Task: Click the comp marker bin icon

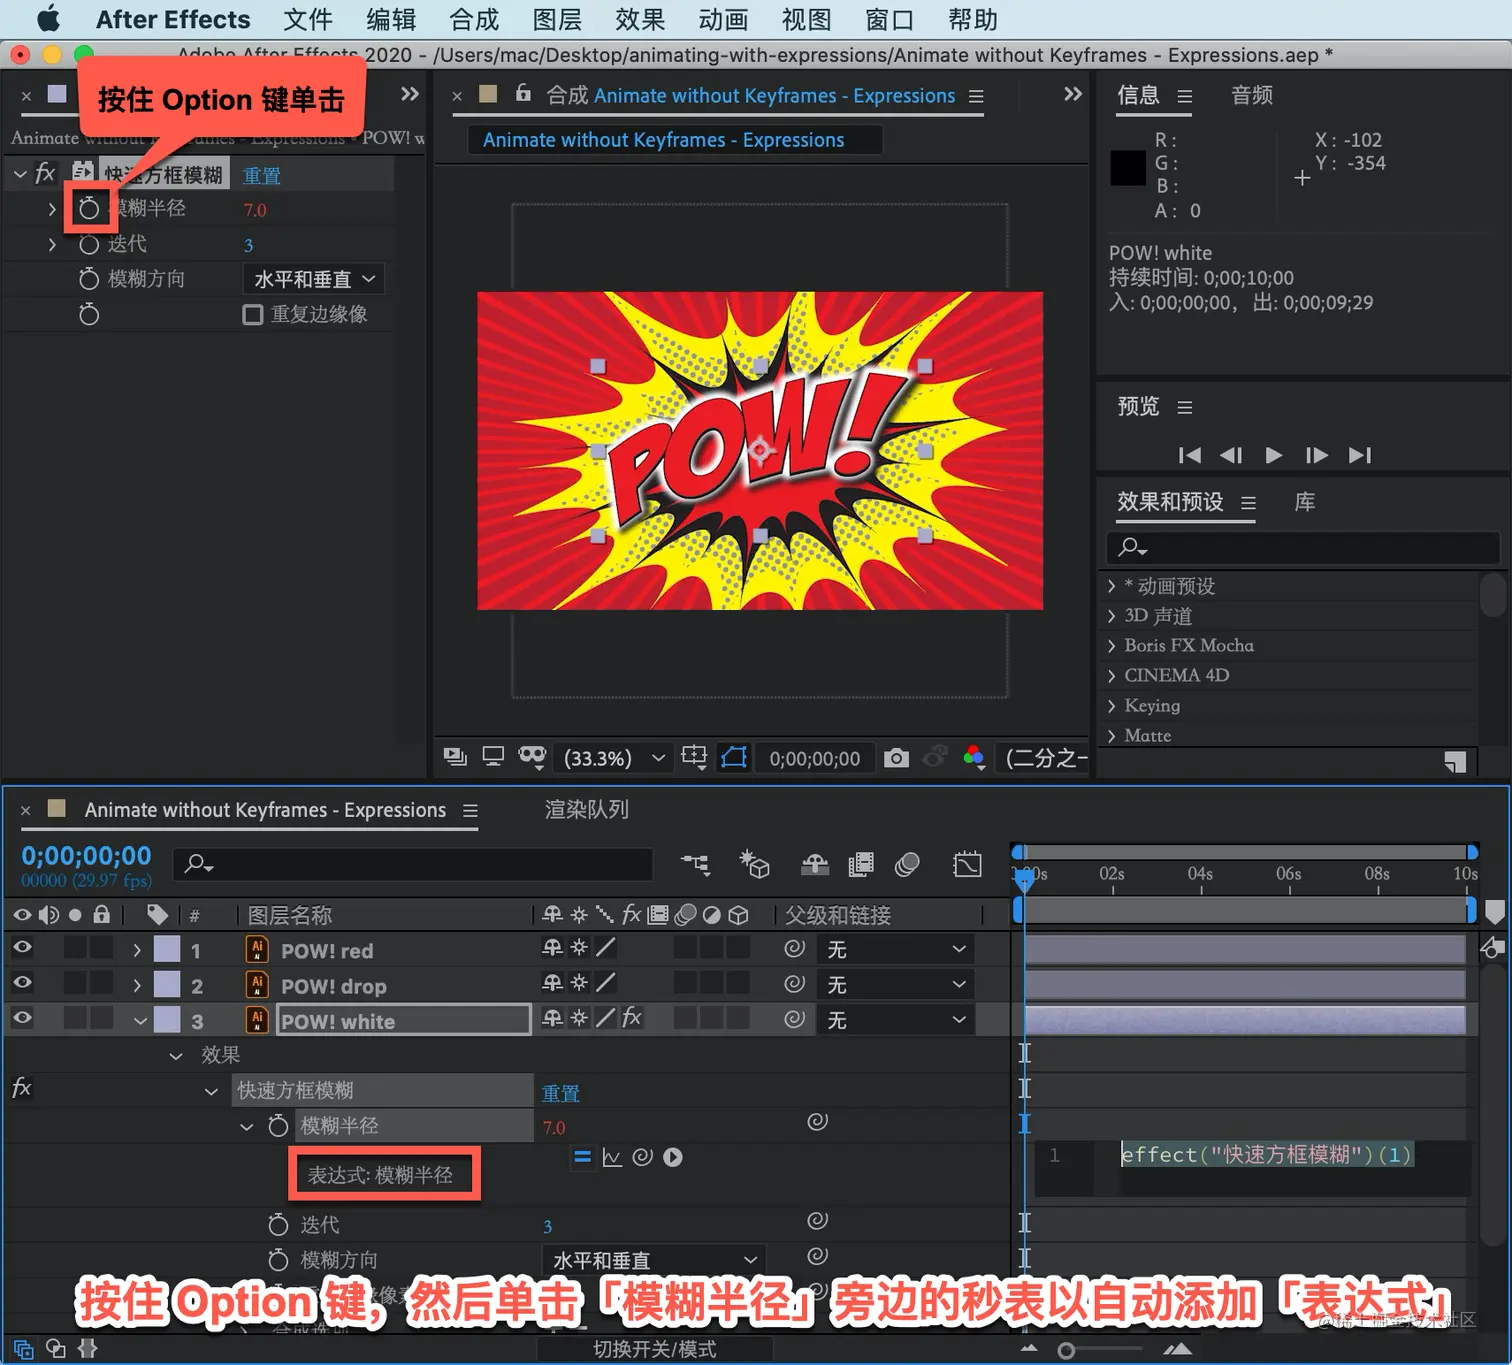Action: [x=1495, y=912]
